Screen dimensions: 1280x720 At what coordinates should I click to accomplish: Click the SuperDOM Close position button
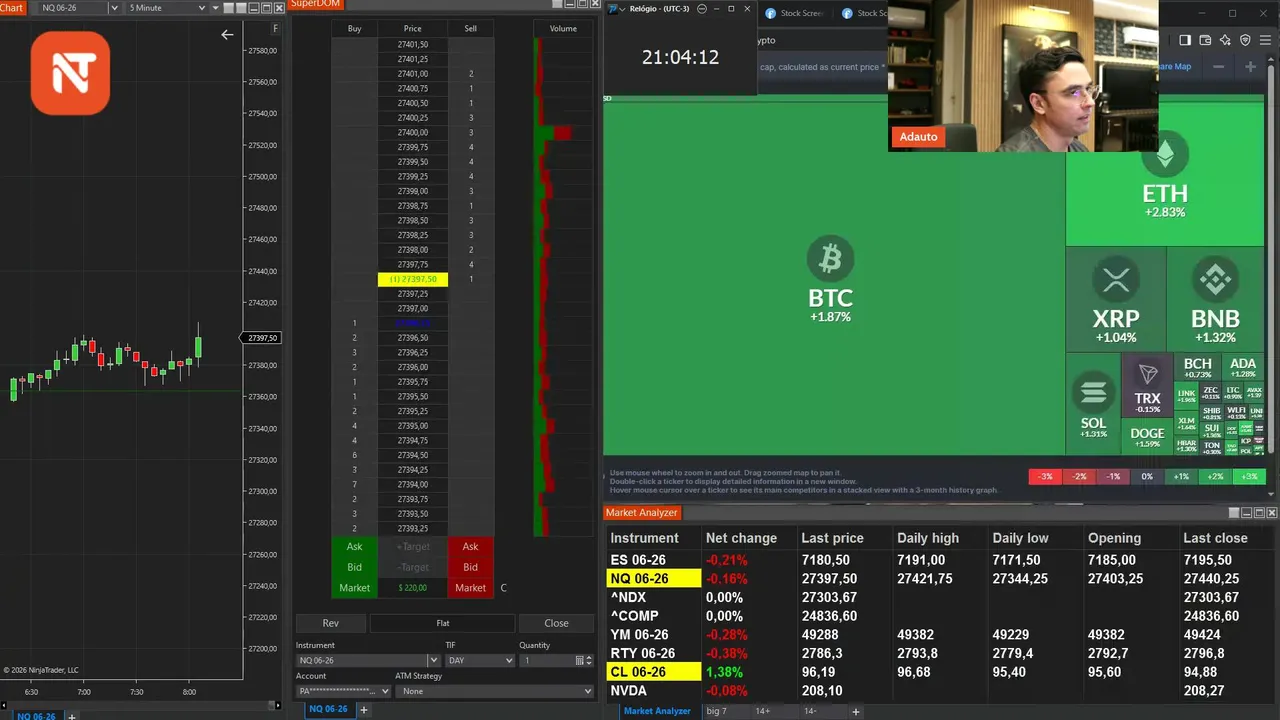pos(556,623)
